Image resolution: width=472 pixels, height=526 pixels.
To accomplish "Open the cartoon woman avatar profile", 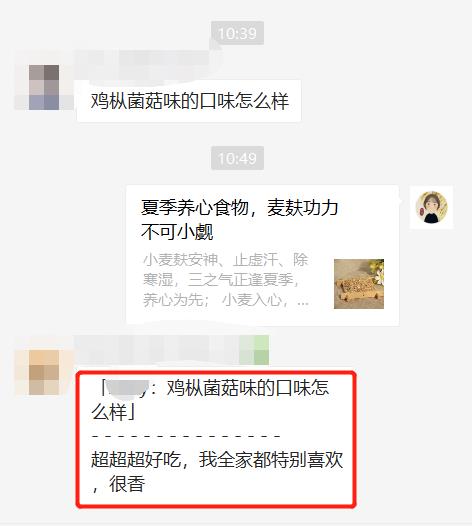I will click(431, 207).
